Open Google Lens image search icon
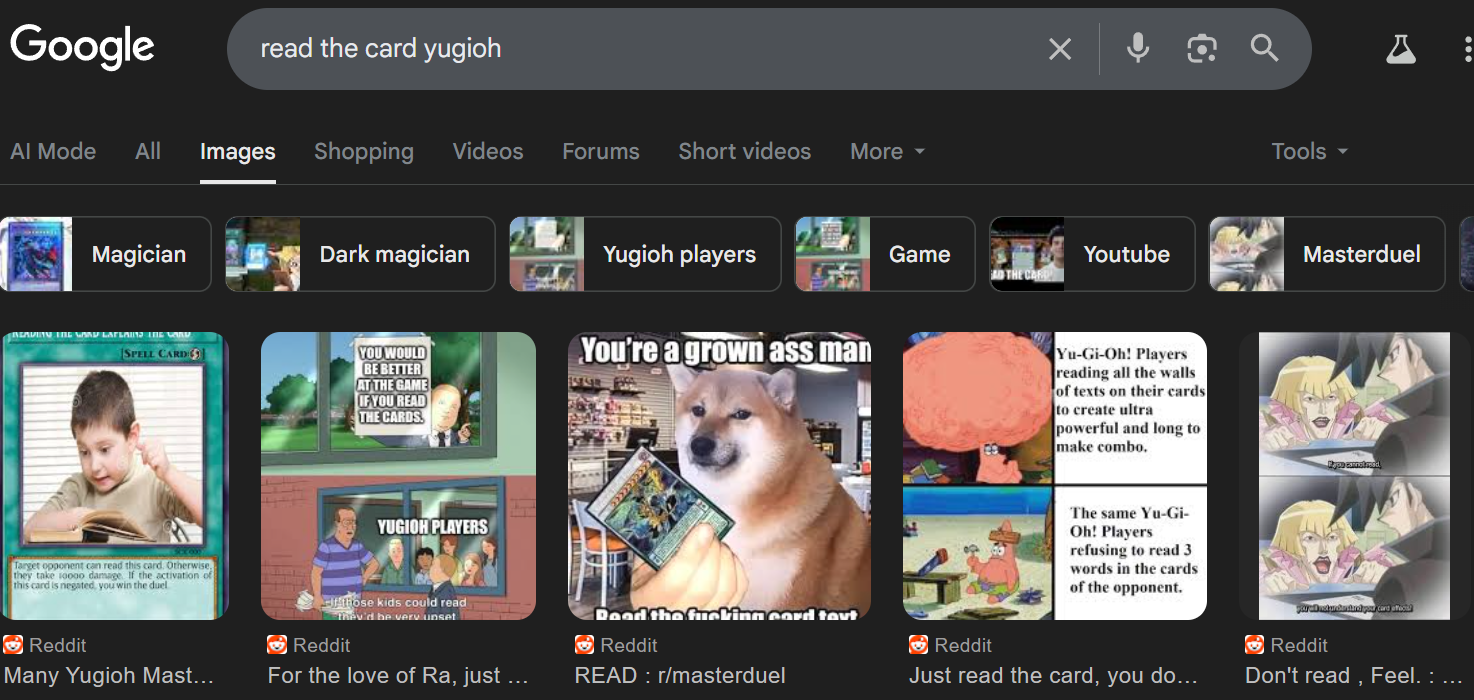Image resolution: width=1474 pixels, height=700 pixels. (1201, 48)
